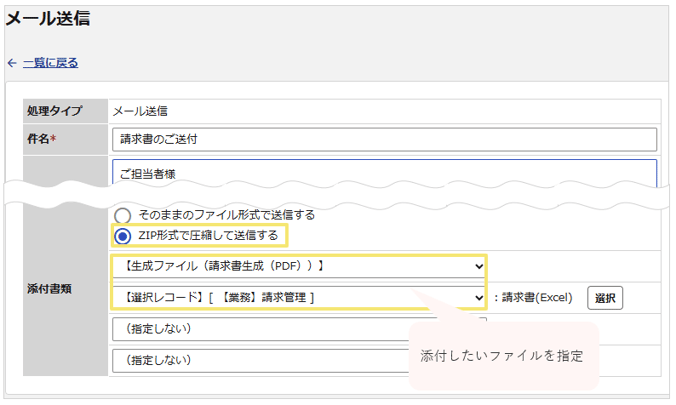Viewport: 676px width, 405px height.
Task: Select ZIP形式で圧縮して送信する radio button
Action: coord(122,236)
